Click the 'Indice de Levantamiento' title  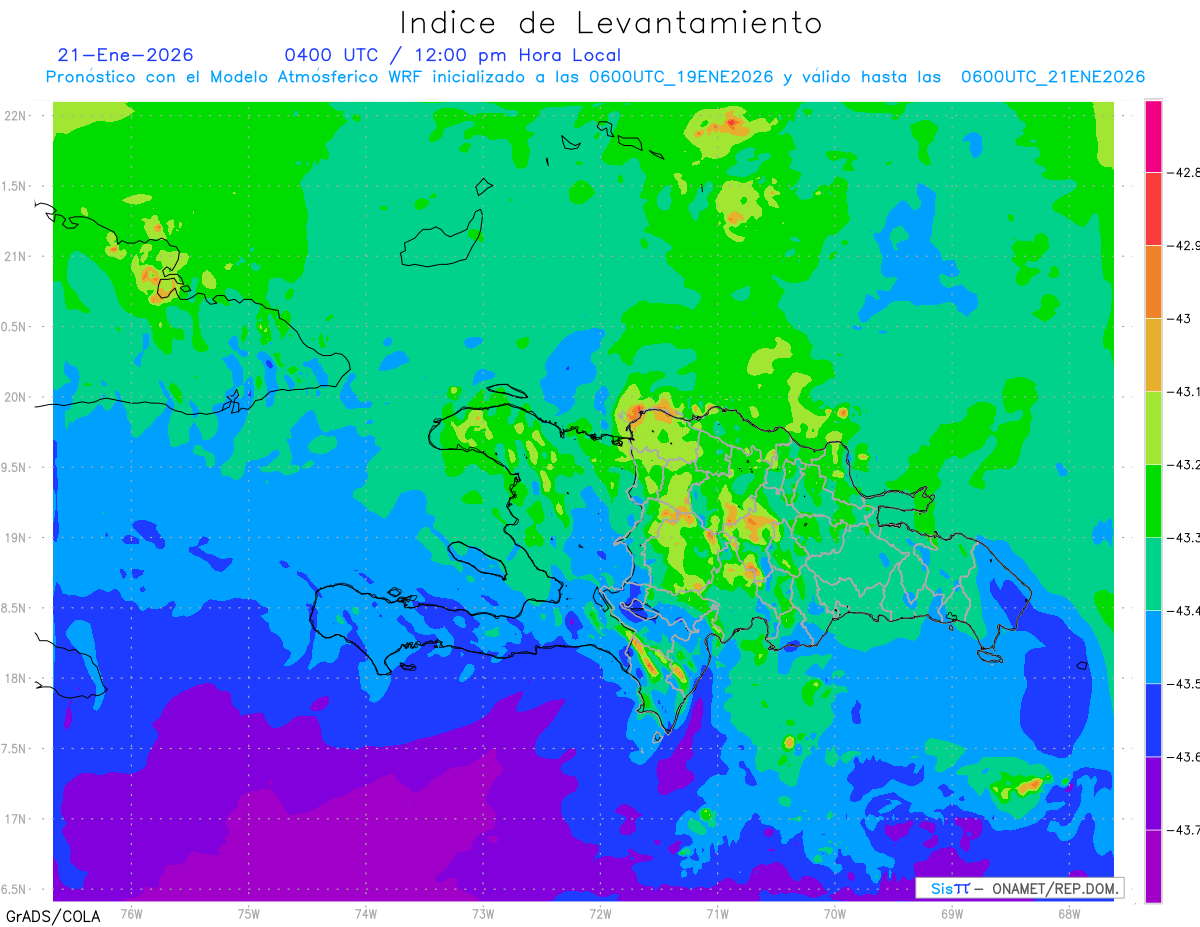(x=611, y=22)
